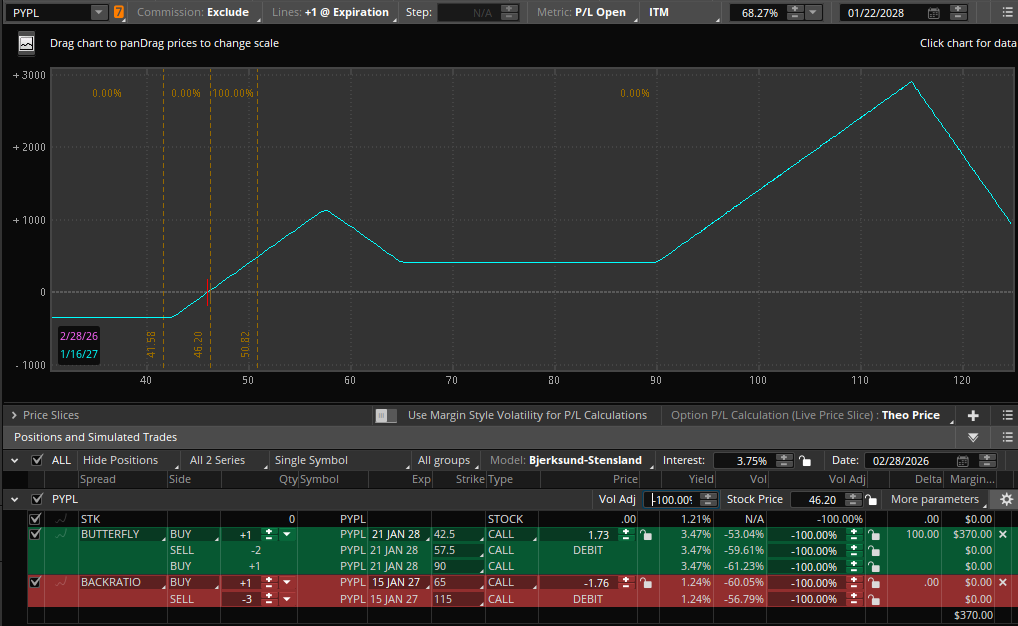Open the PYPL symbol dropdown arrow
The width and height of the screenshot is (1018, 626).
[98, 12]
